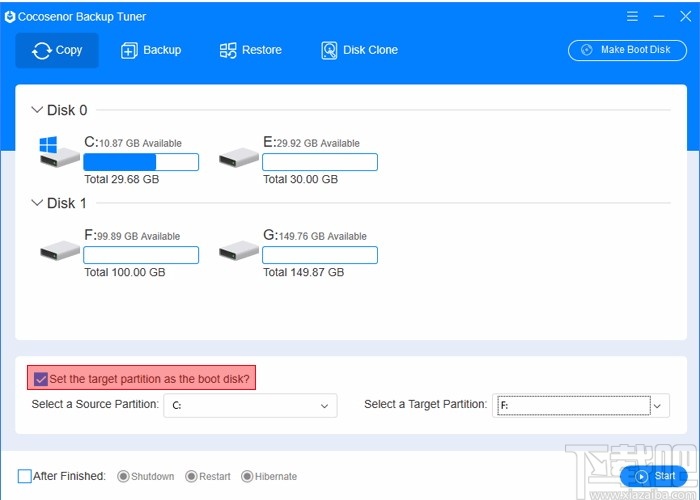700x500 pixels.
Task: Switch to the Disk Clone tab
Action: coord(359,50)
